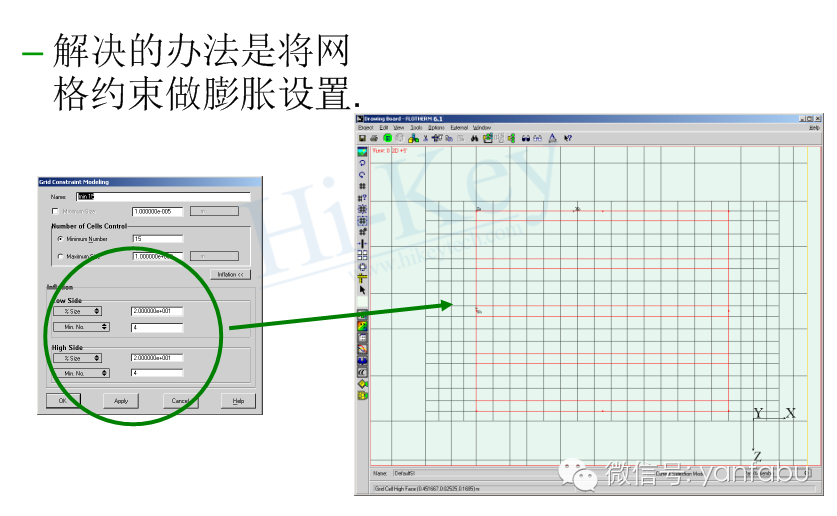Click the yellow diamond camera sidebar icon
Image resolution: width=837 pixels, height=516 pixels.
point(362,384)
